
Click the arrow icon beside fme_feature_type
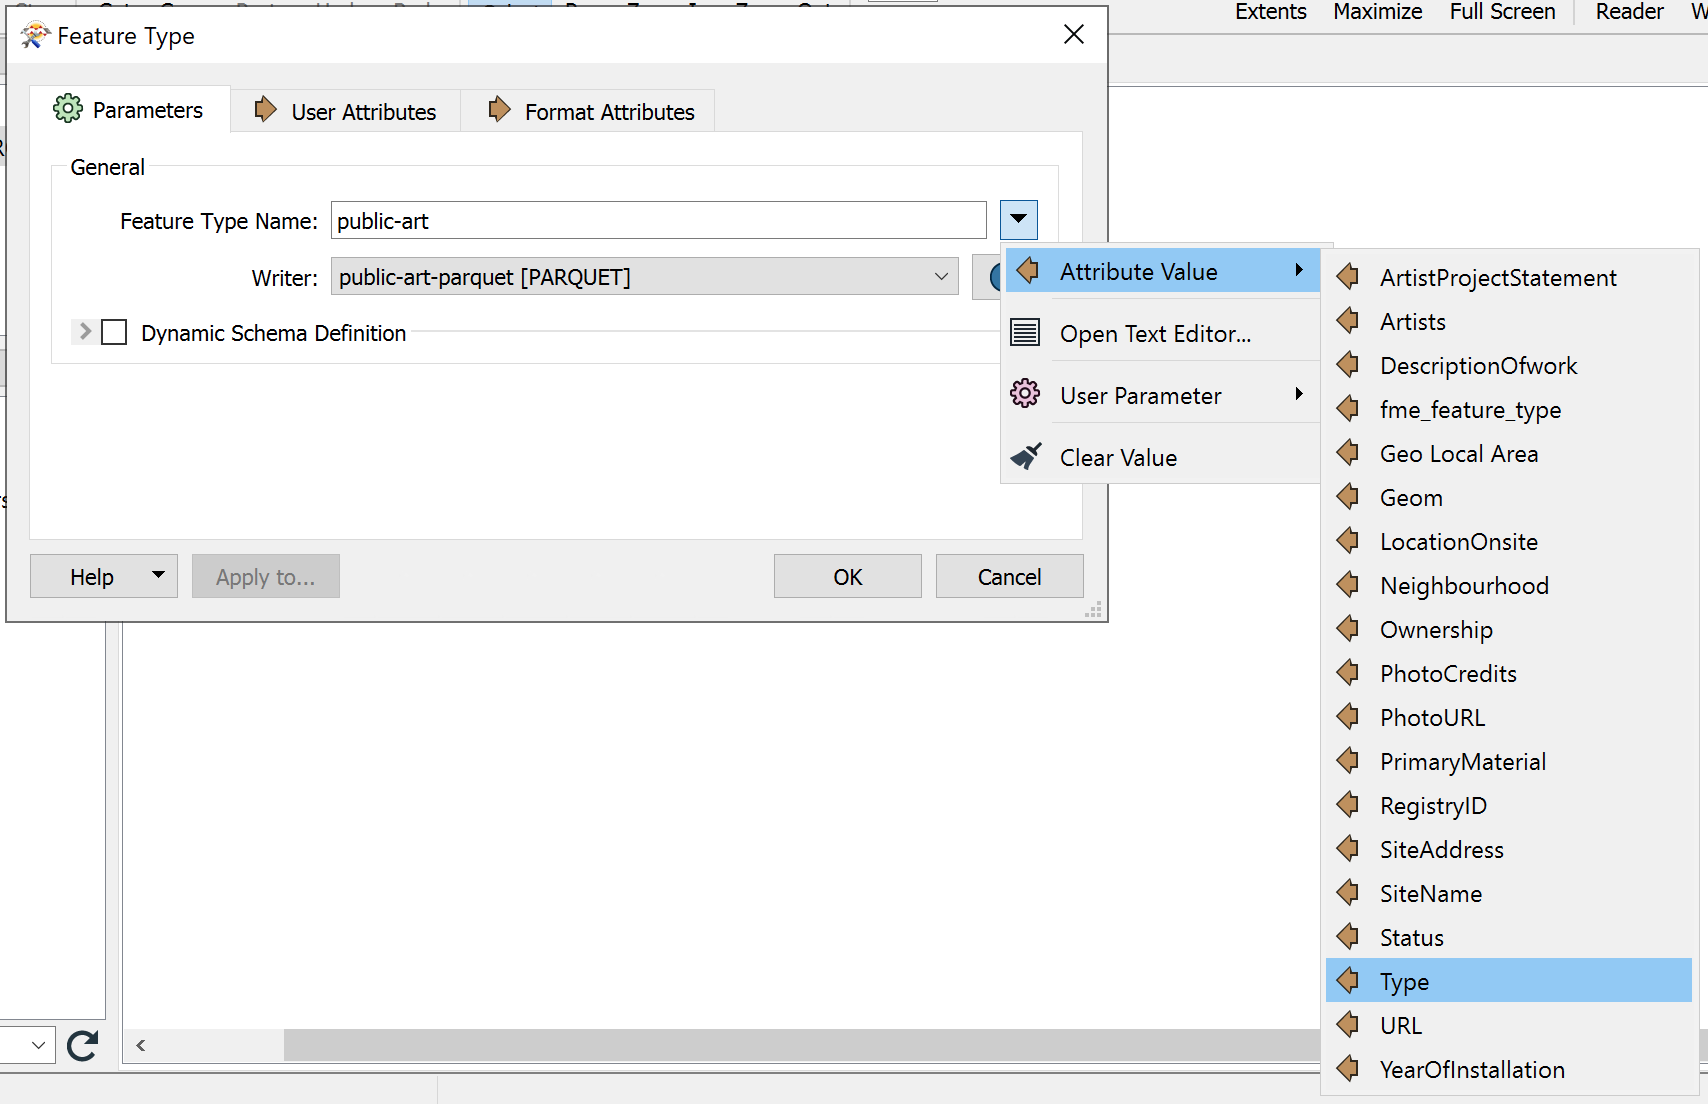[1348, 408]
